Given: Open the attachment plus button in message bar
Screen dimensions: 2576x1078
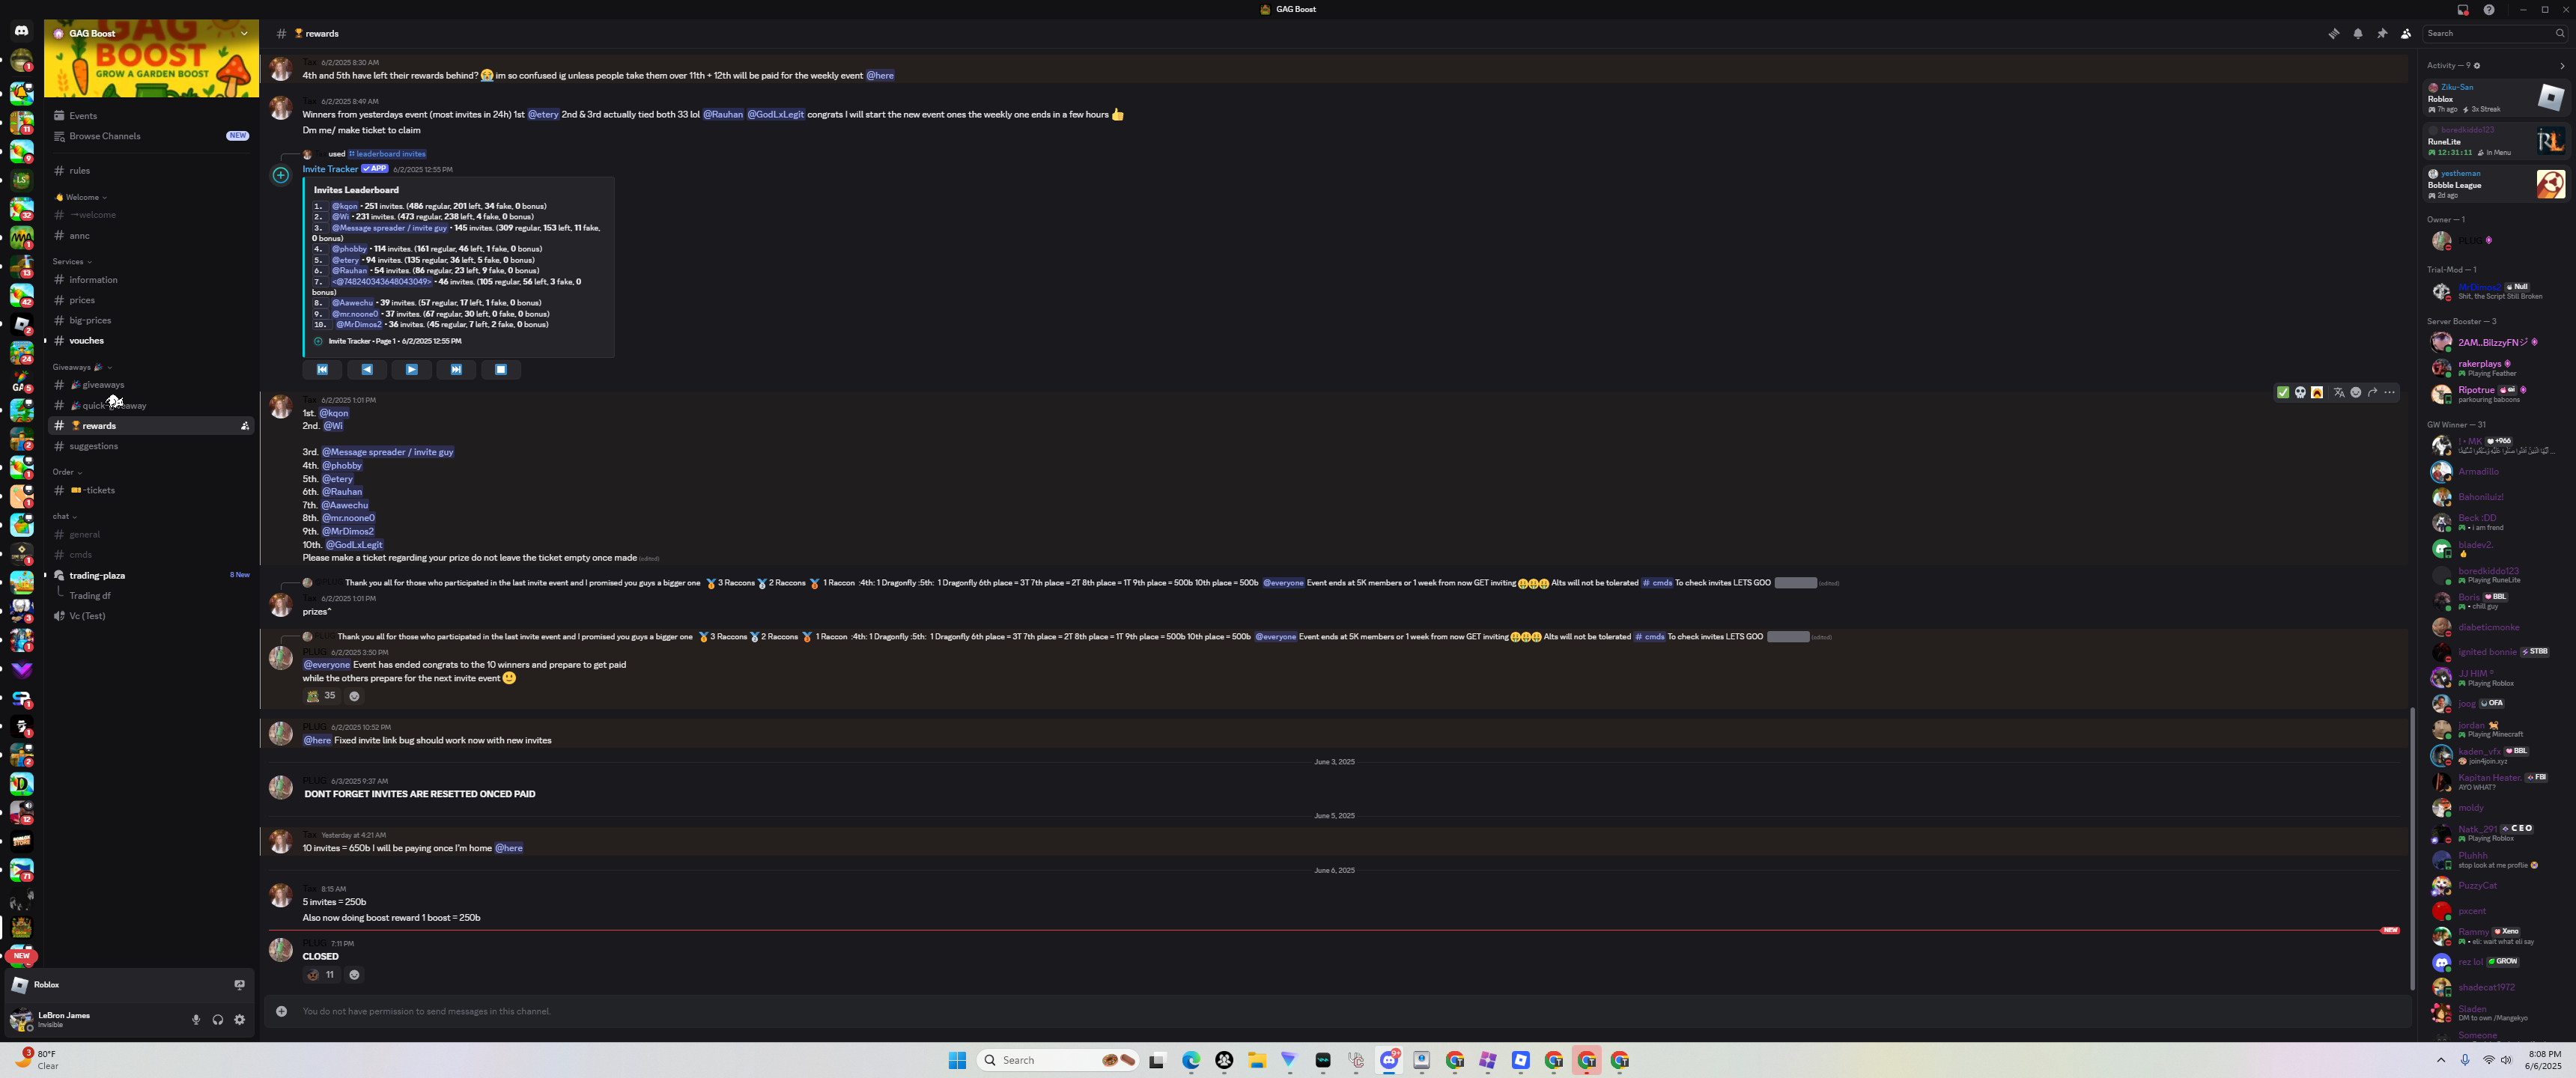Looking at the screenshot, I should coord(282,1011).
